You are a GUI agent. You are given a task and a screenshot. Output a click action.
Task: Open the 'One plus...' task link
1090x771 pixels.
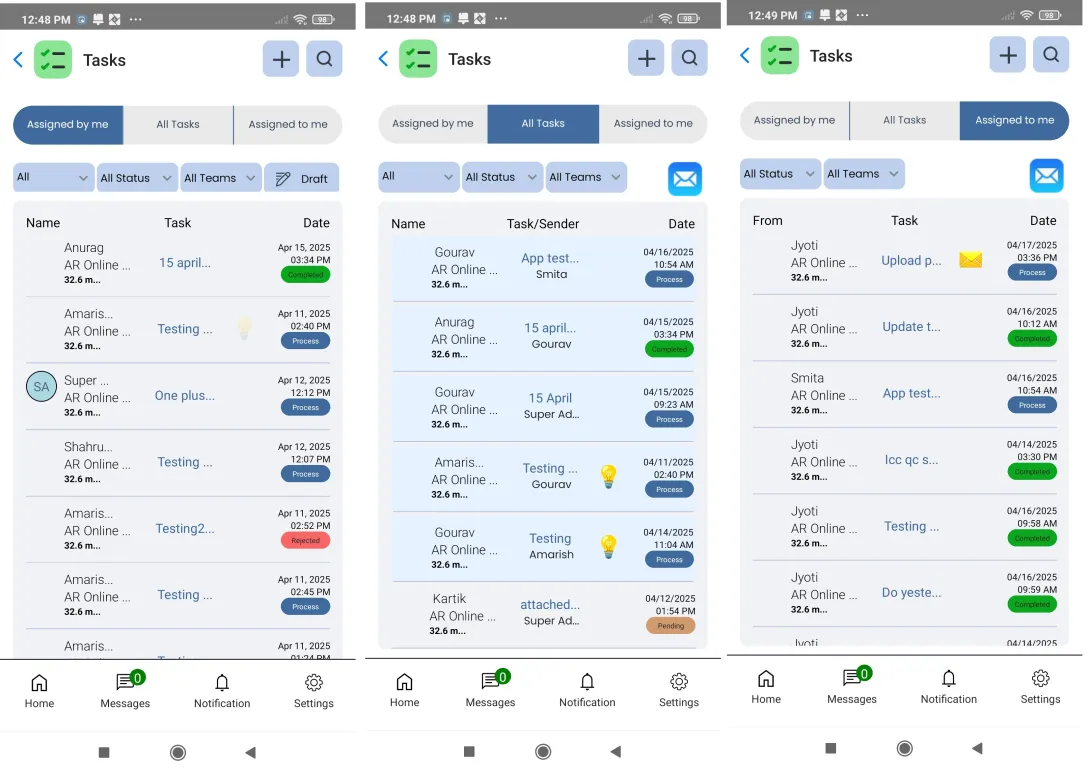pyautogui.click(x=184, y=396)
